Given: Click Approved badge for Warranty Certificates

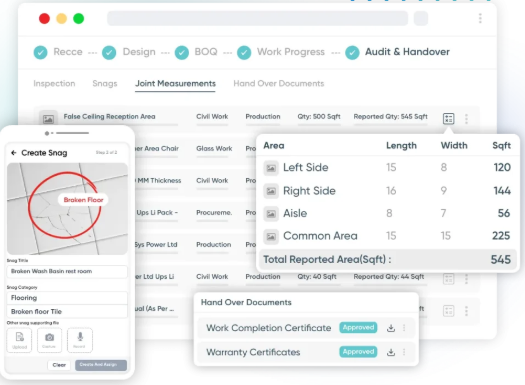Looking at the screenshot, I should (x=358, y=352).
